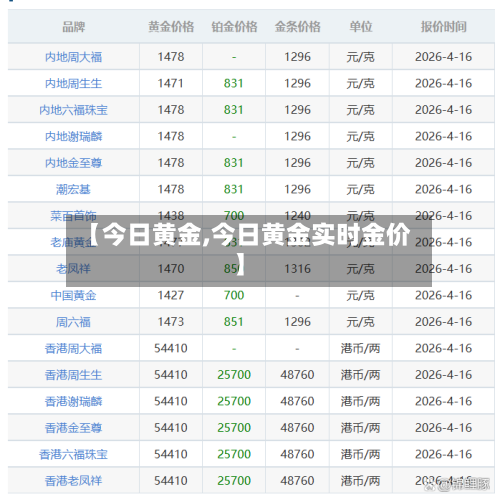Select the 金条价格 column header
Viewport: 500px width, 502px height.
[297, 27]
